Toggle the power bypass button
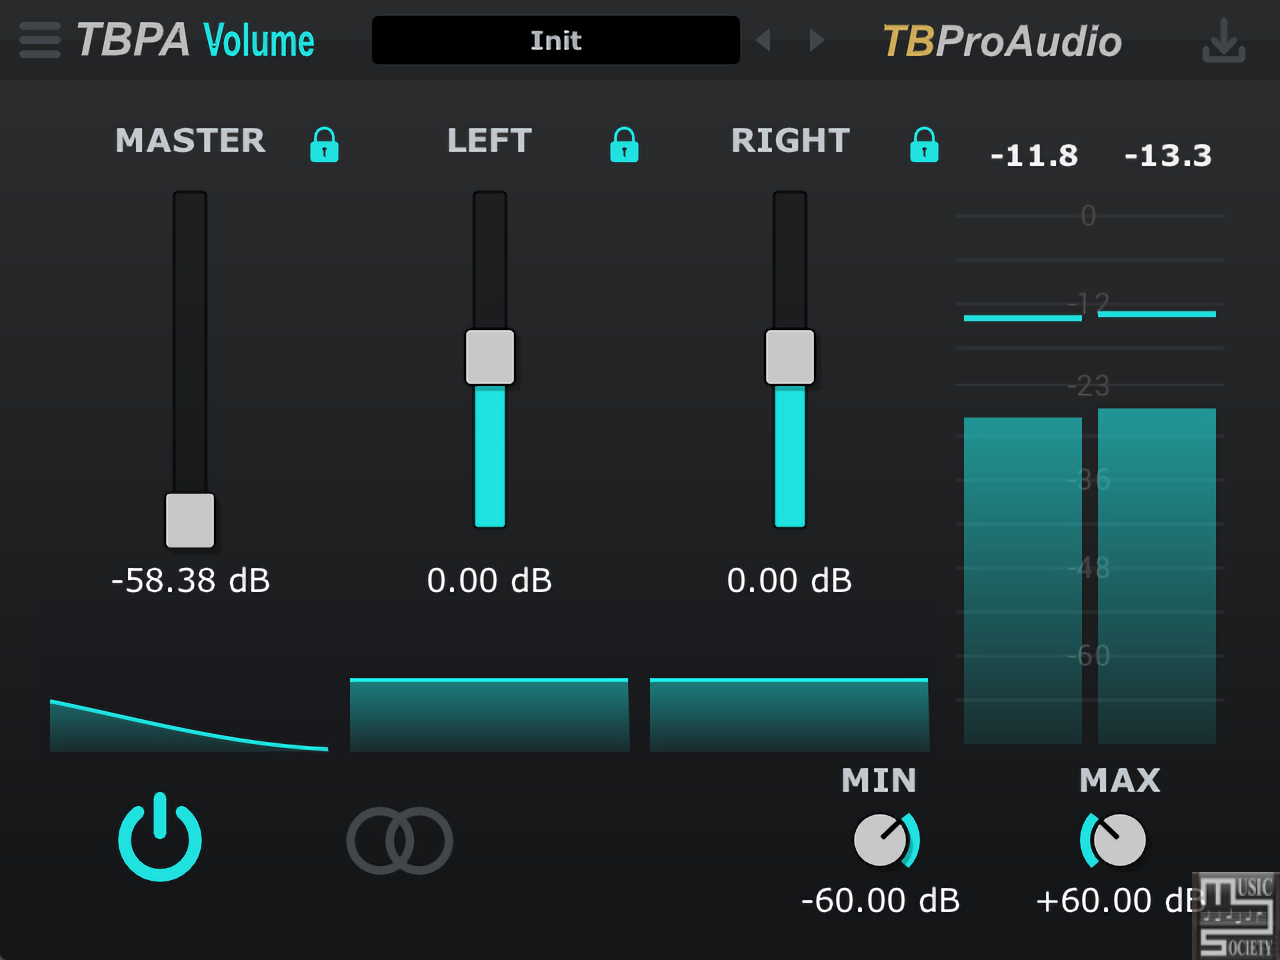This screenshot has width=1280, height=960. [x=160, y=837]
